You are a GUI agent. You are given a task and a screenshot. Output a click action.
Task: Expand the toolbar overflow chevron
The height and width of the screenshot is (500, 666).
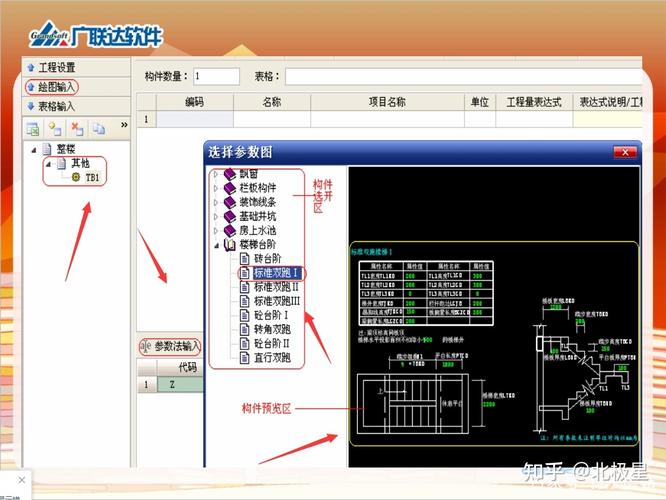(x=124, y=126)
